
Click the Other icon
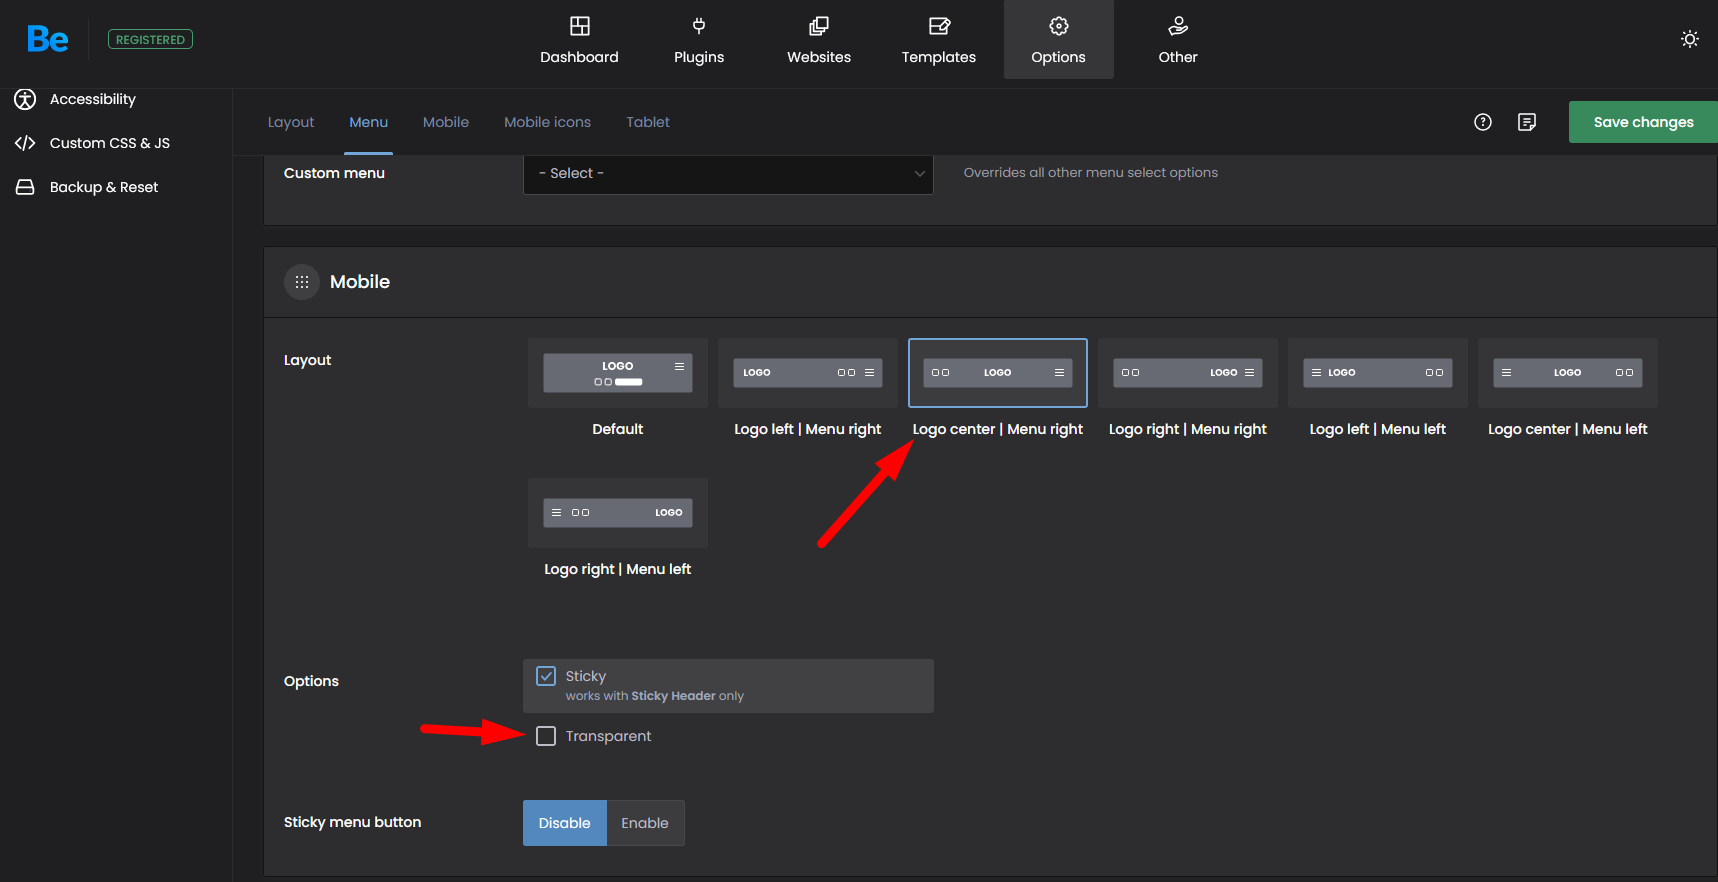coord(1178,26)
